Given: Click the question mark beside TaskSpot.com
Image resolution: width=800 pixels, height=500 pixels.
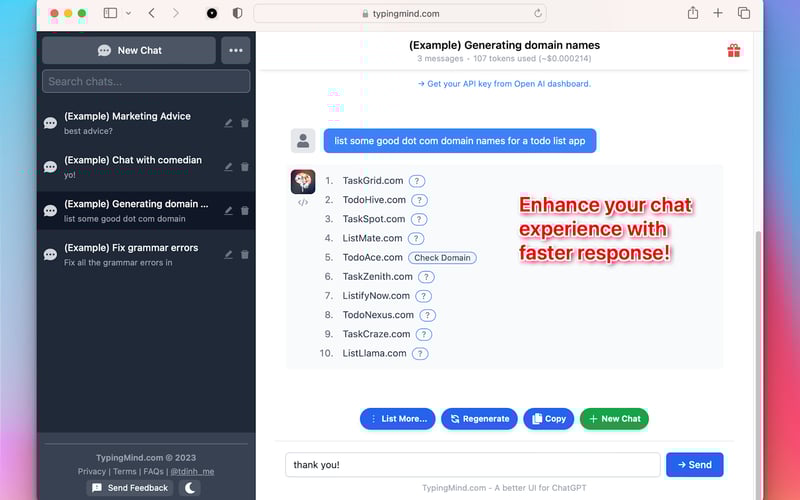Looking at the screenshot, I should [419, 219].
